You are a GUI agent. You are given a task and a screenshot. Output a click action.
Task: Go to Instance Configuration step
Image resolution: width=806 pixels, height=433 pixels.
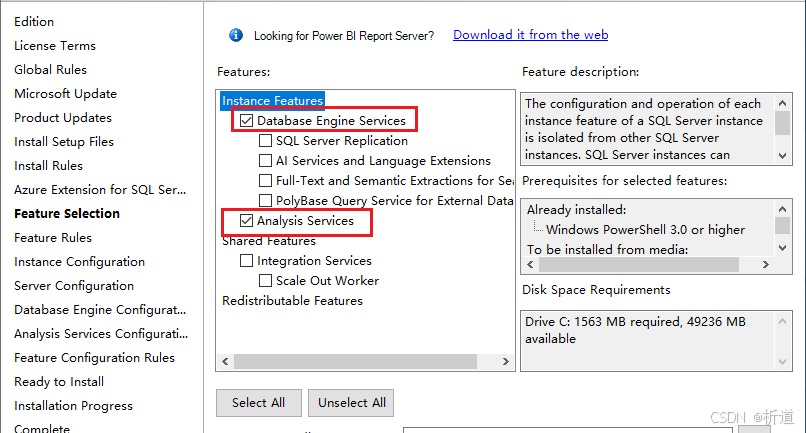79,262
